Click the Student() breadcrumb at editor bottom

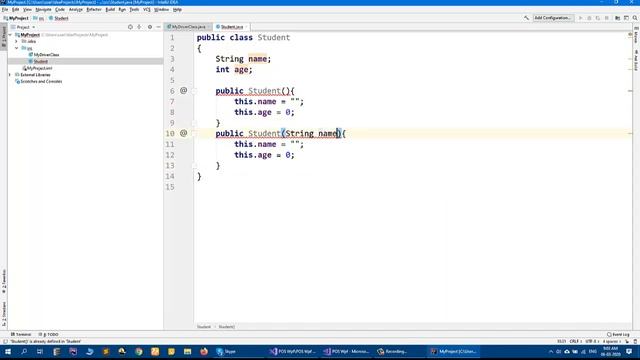(227, 327)
